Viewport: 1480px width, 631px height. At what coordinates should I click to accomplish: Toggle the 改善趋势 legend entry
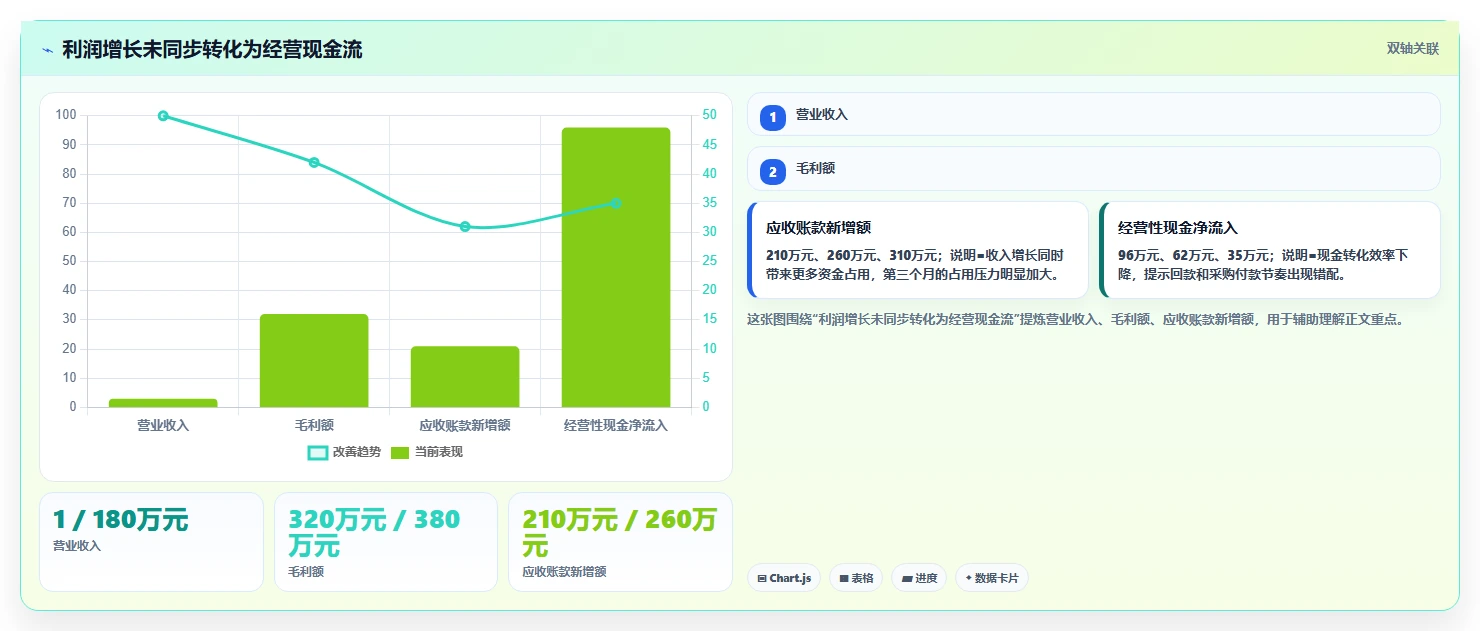[344, 452]
